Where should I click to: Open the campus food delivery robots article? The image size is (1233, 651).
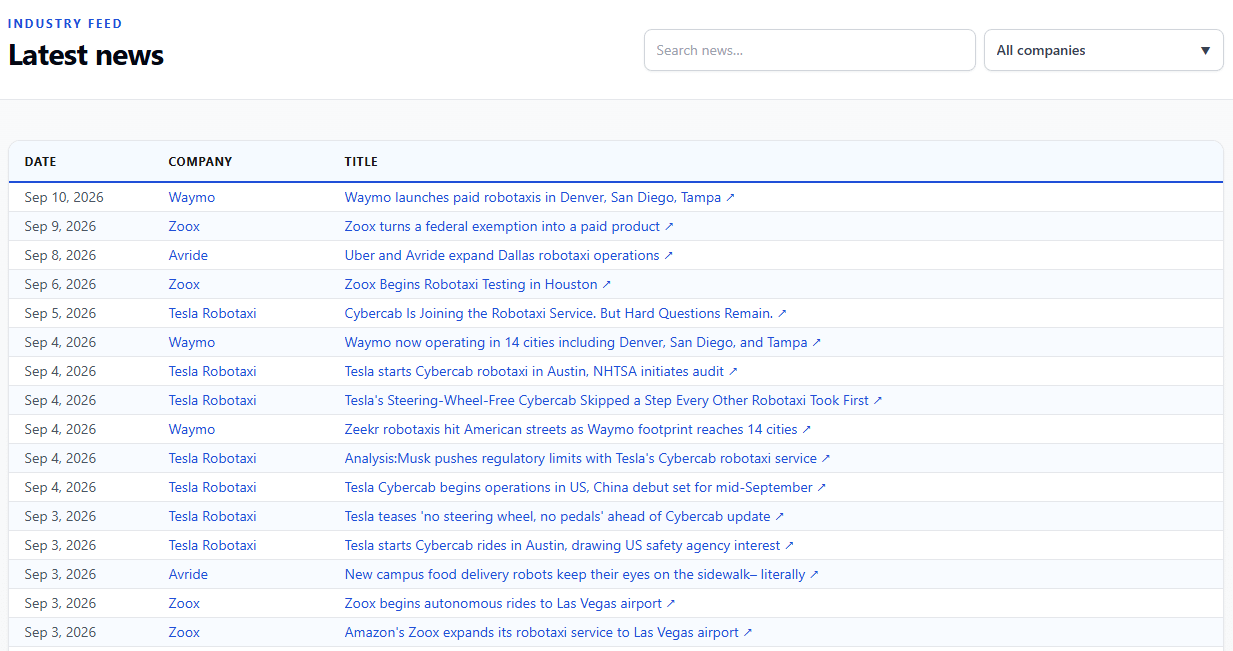(x=575, y=575)
